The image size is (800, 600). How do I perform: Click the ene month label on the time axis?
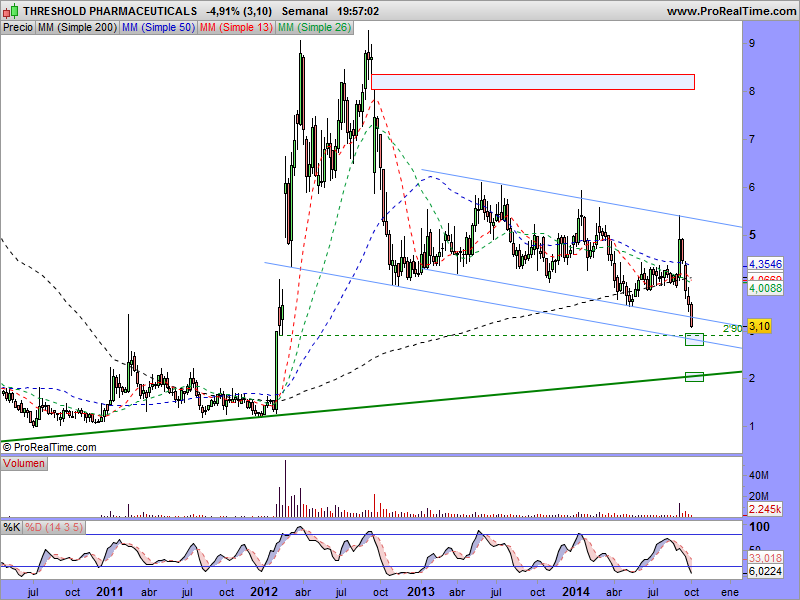coord(730,592)
